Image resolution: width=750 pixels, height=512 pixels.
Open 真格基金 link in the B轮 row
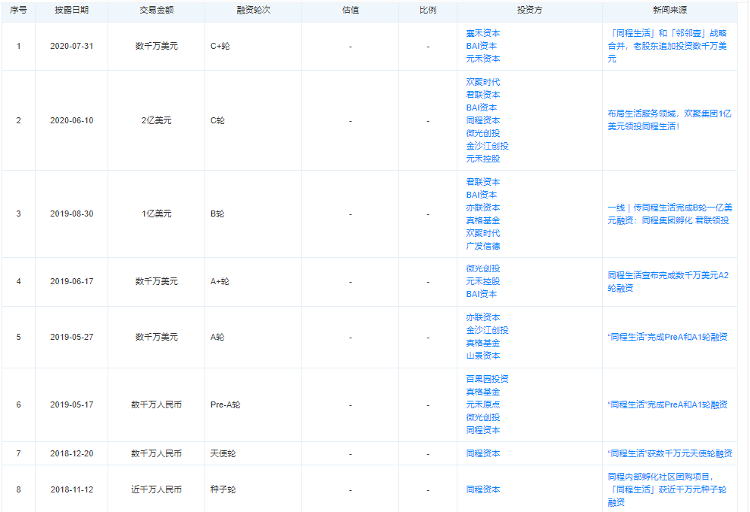(x=483, y=220)
